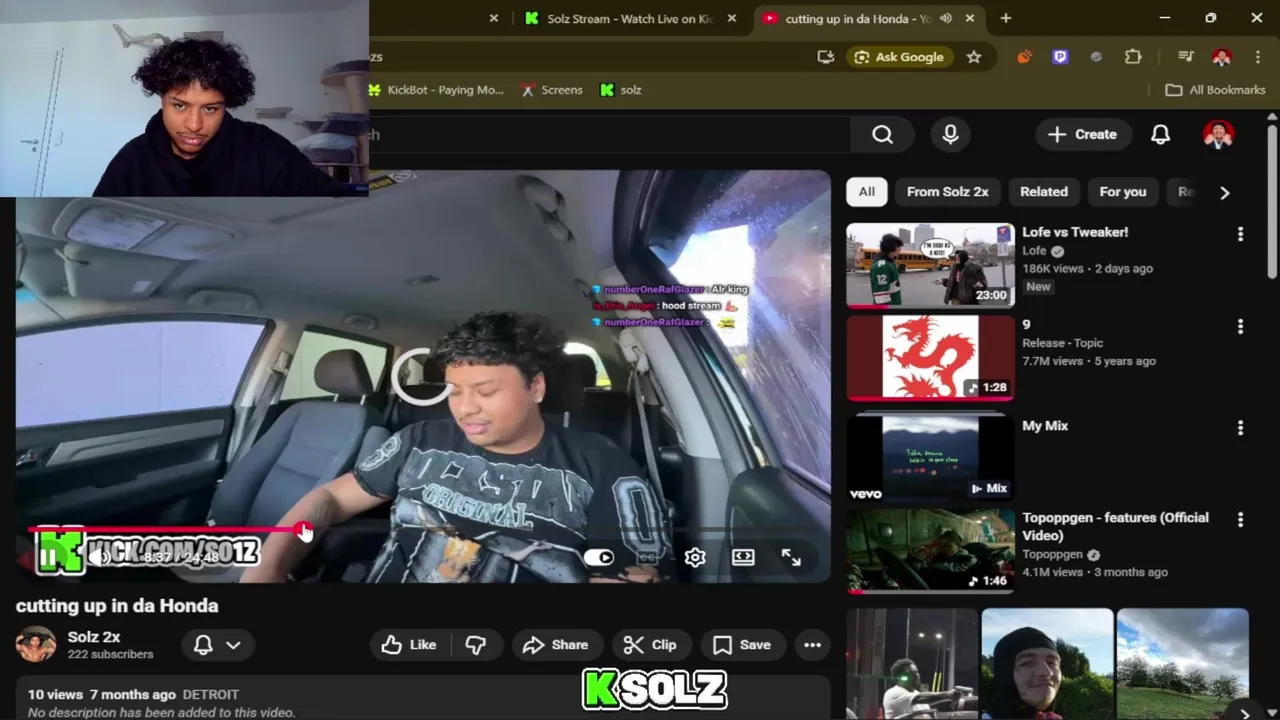Toggle closed captions in the video player
1280x720 pixels.
click(647, 557)
